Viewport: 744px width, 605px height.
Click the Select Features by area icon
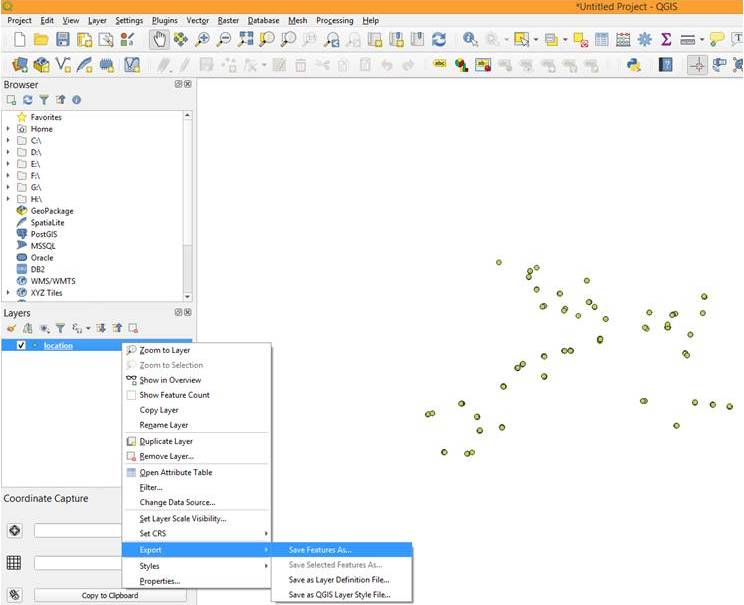pyautogui.click(x=521, y=40)
